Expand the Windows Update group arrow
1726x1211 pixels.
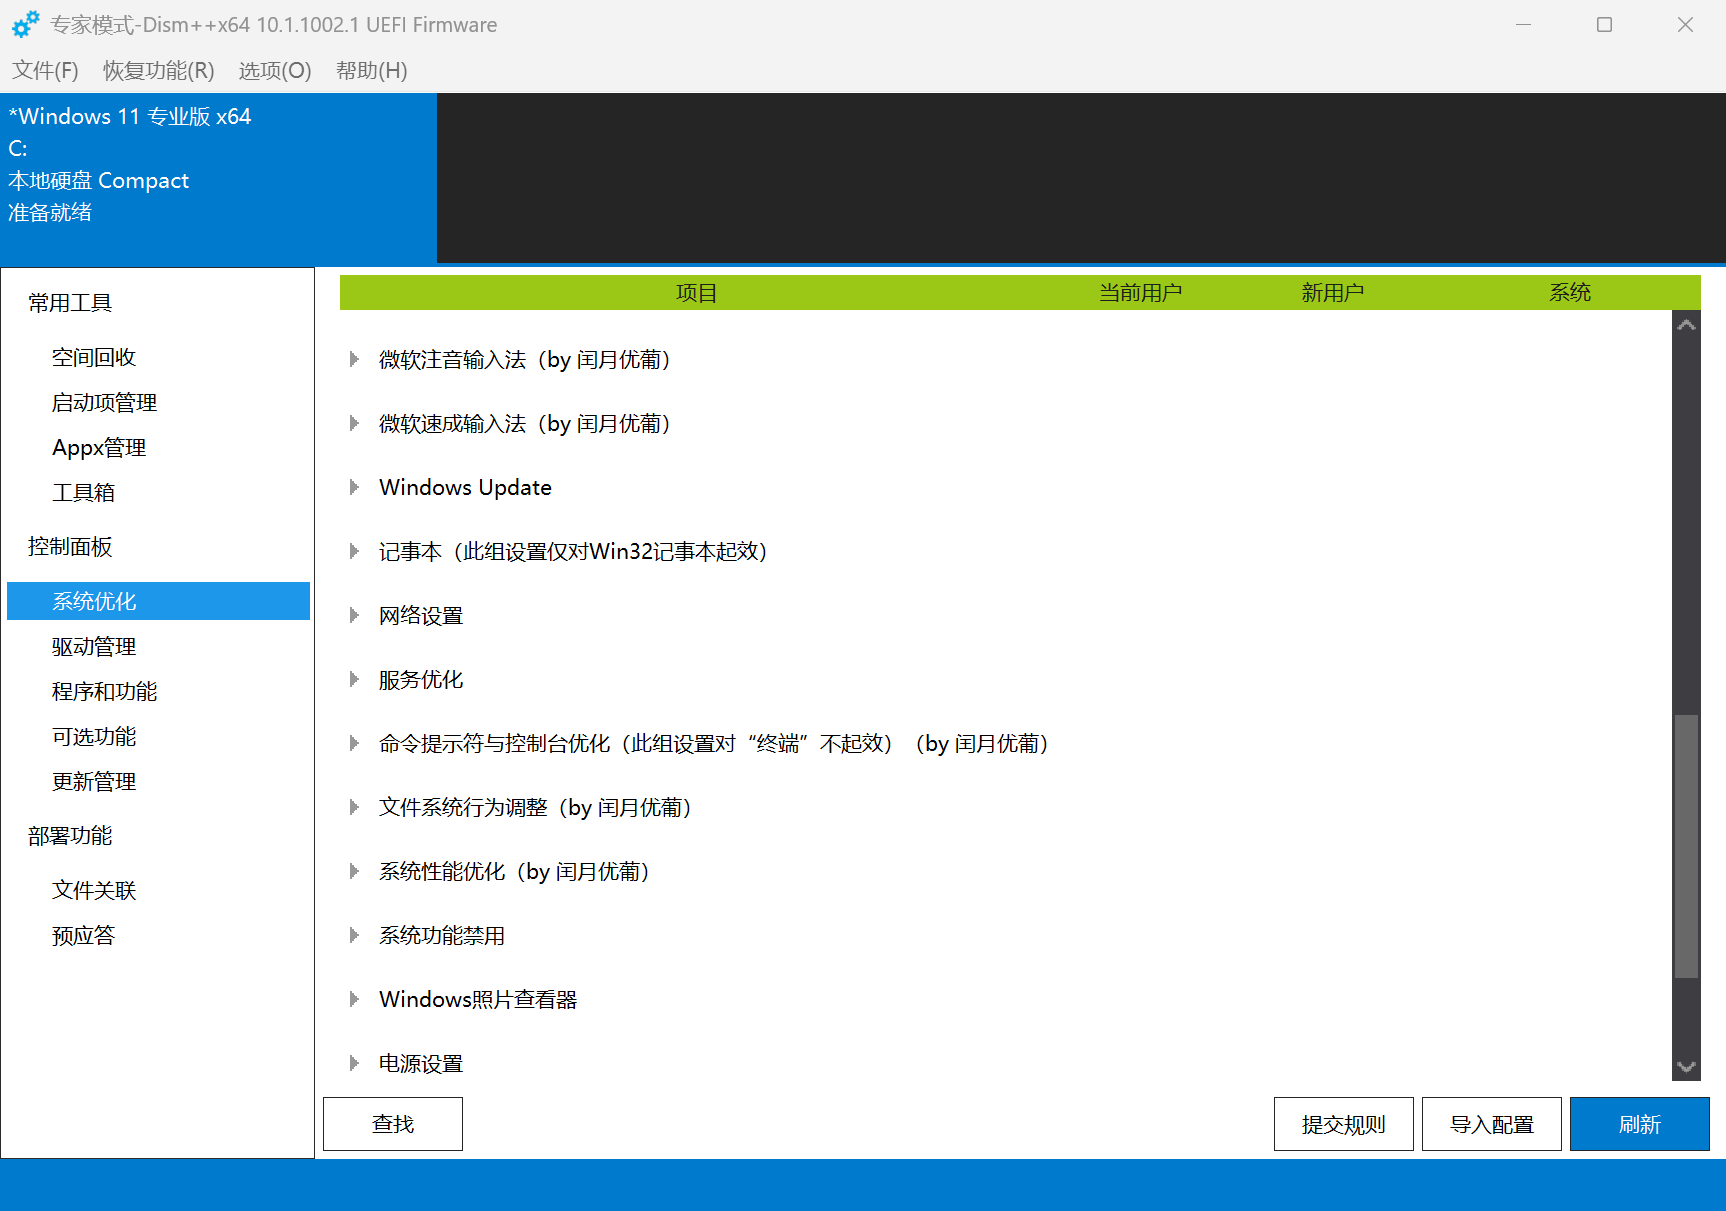354,487
